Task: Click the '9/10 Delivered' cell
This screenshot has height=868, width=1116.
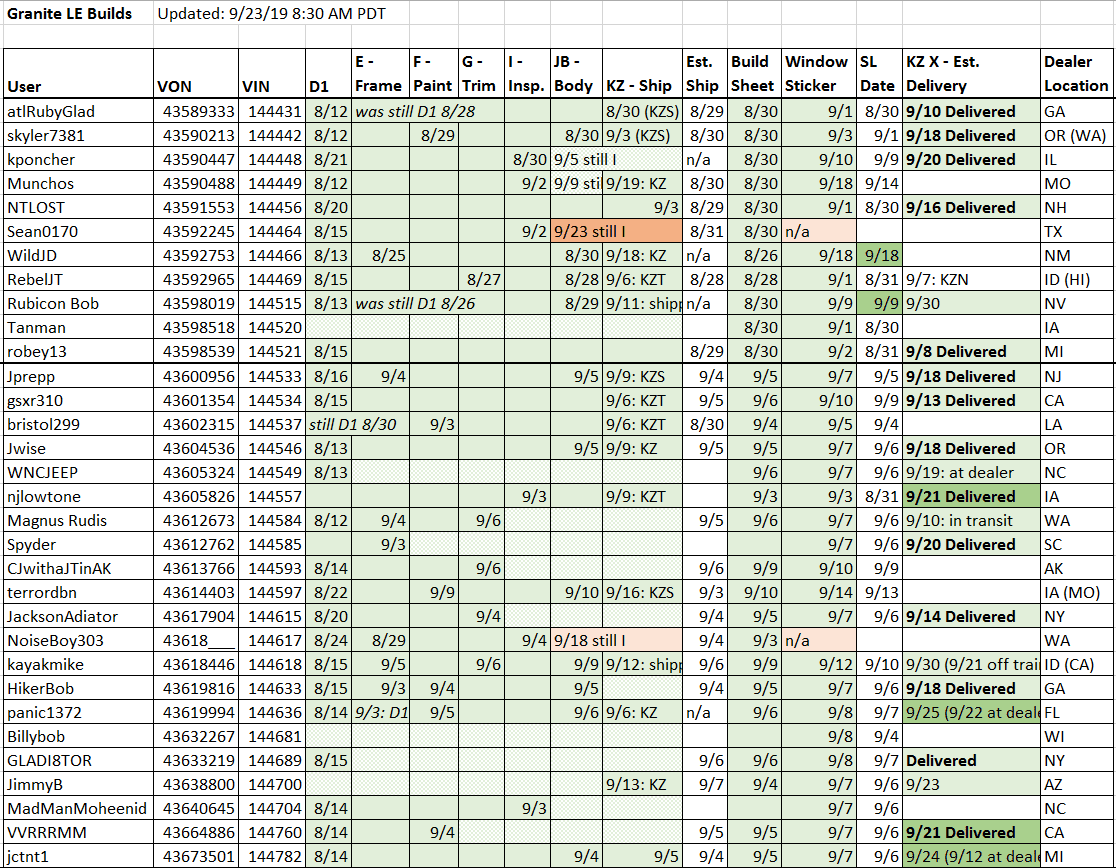Action: click(x=972, y=111)
